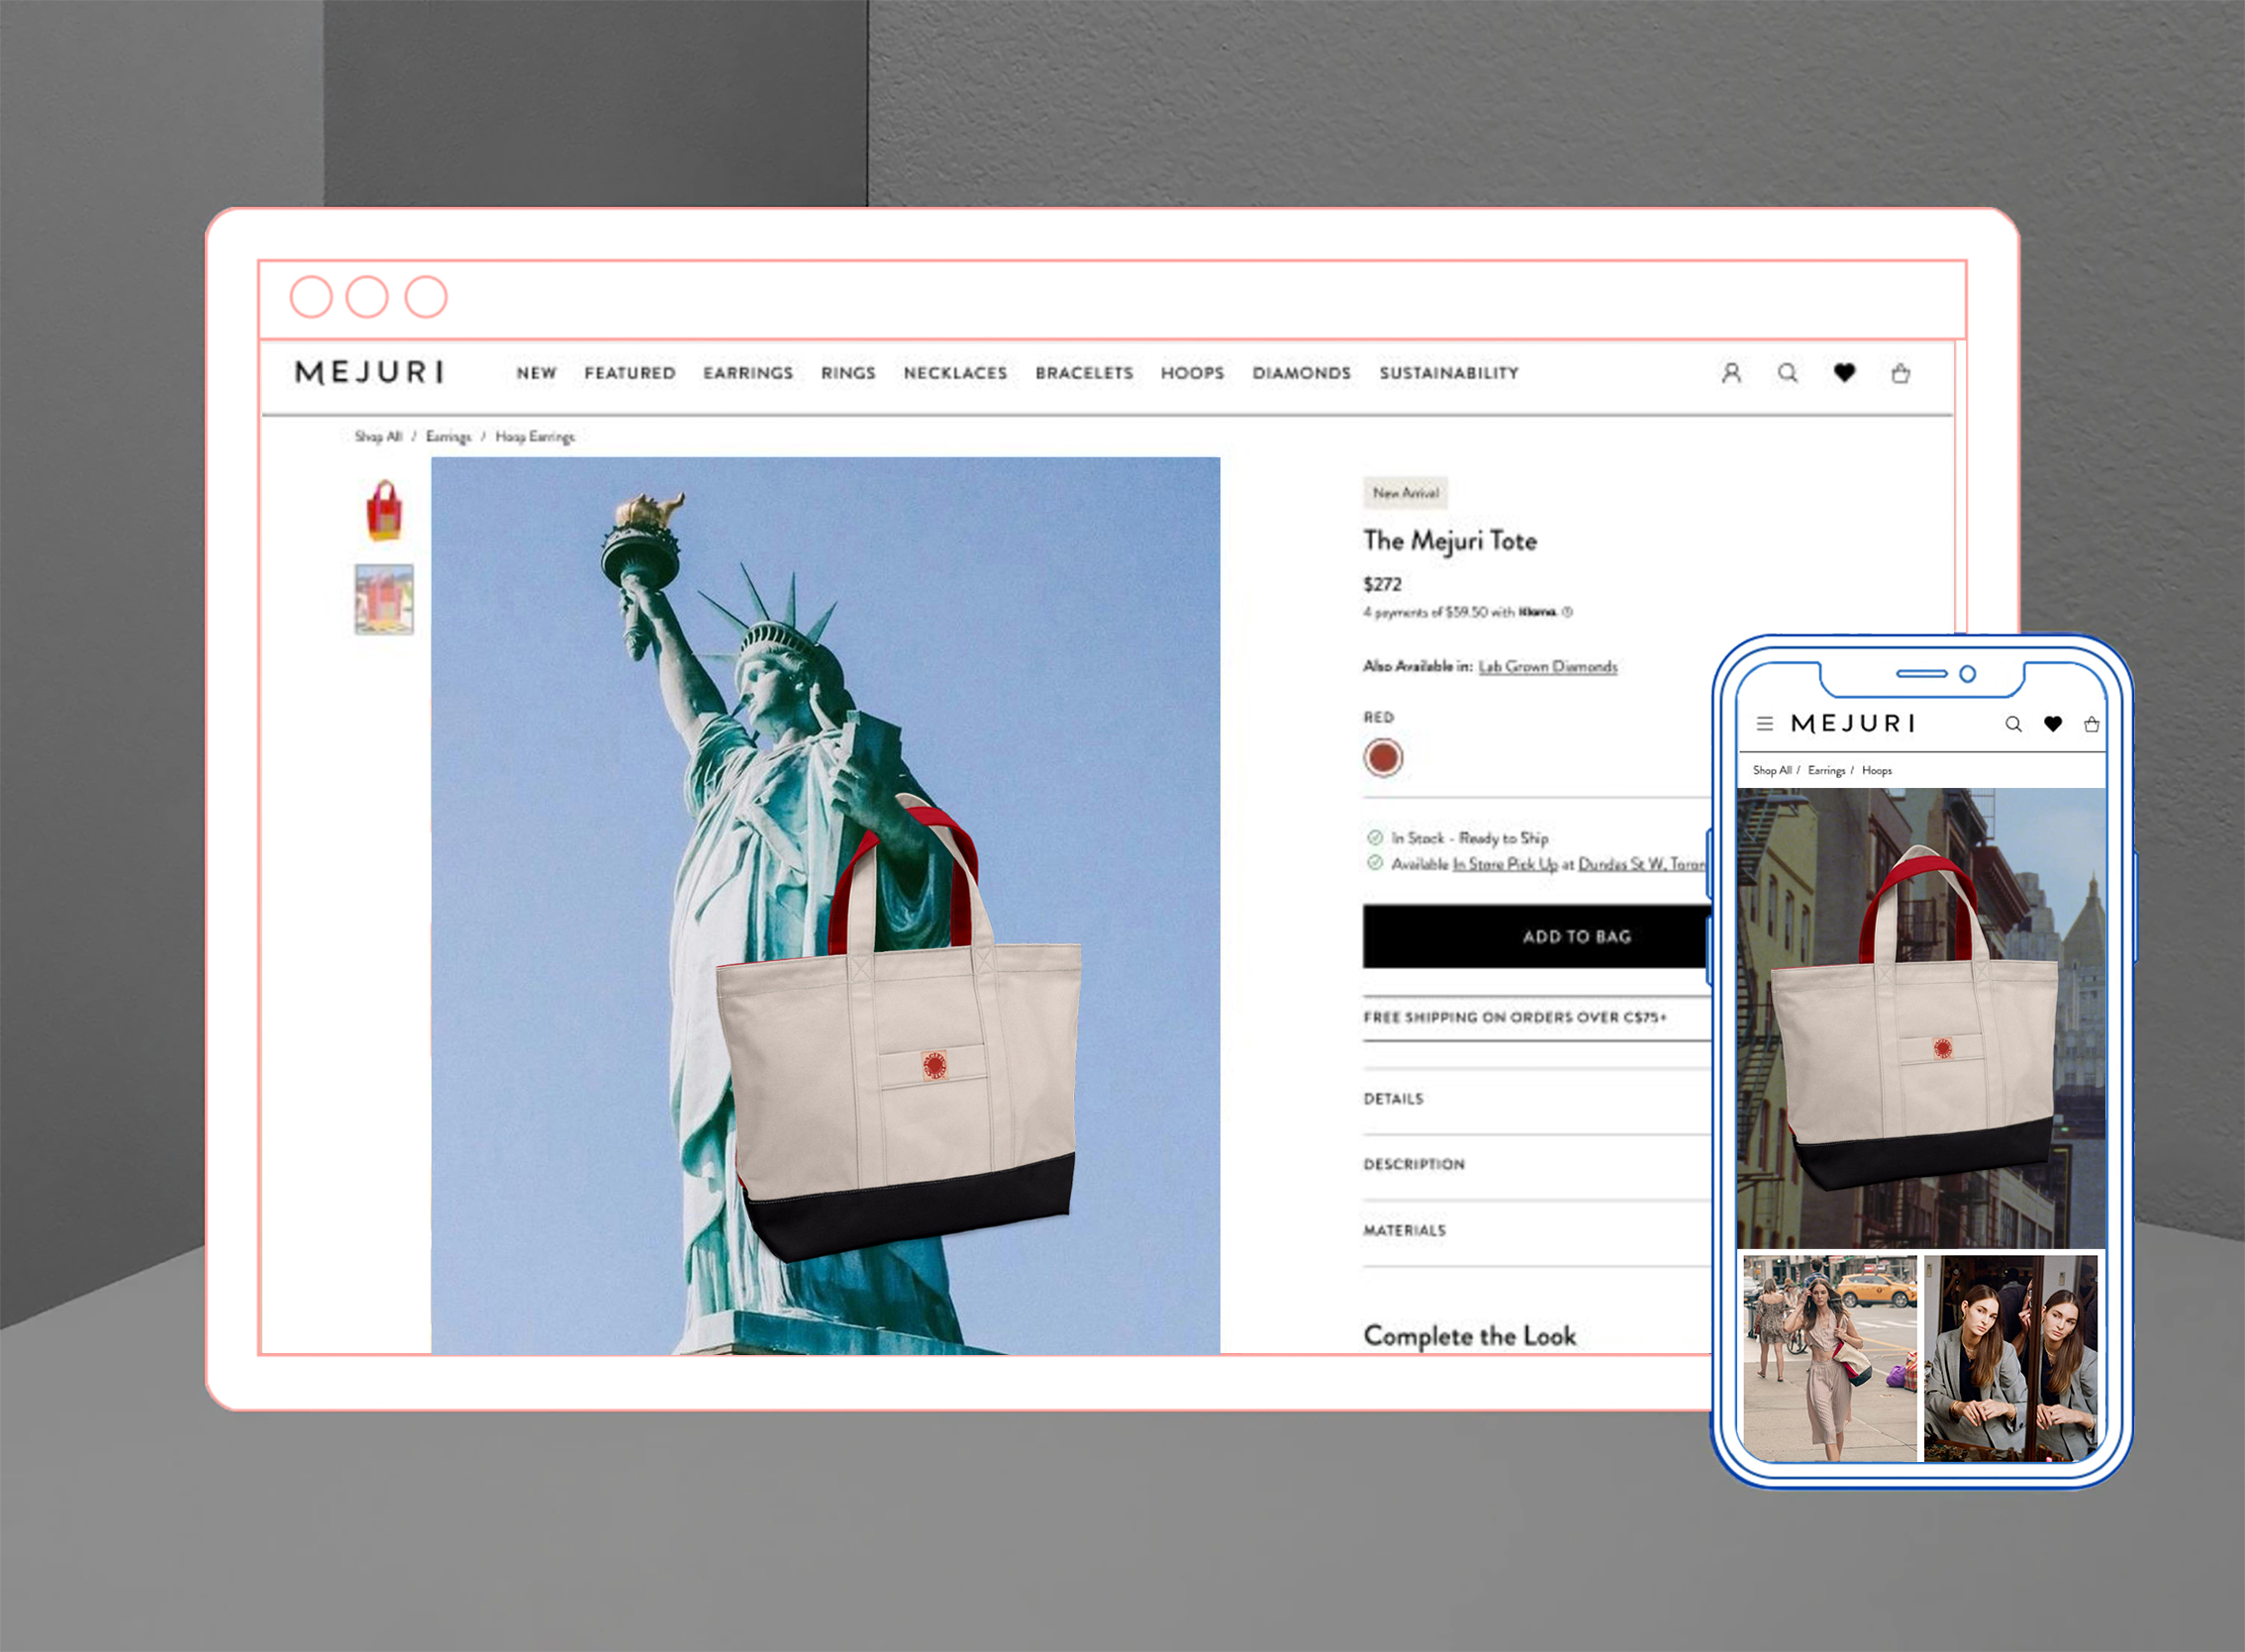
Task: Tap the mobile search magnifier icon
Action: (2013, 724)
